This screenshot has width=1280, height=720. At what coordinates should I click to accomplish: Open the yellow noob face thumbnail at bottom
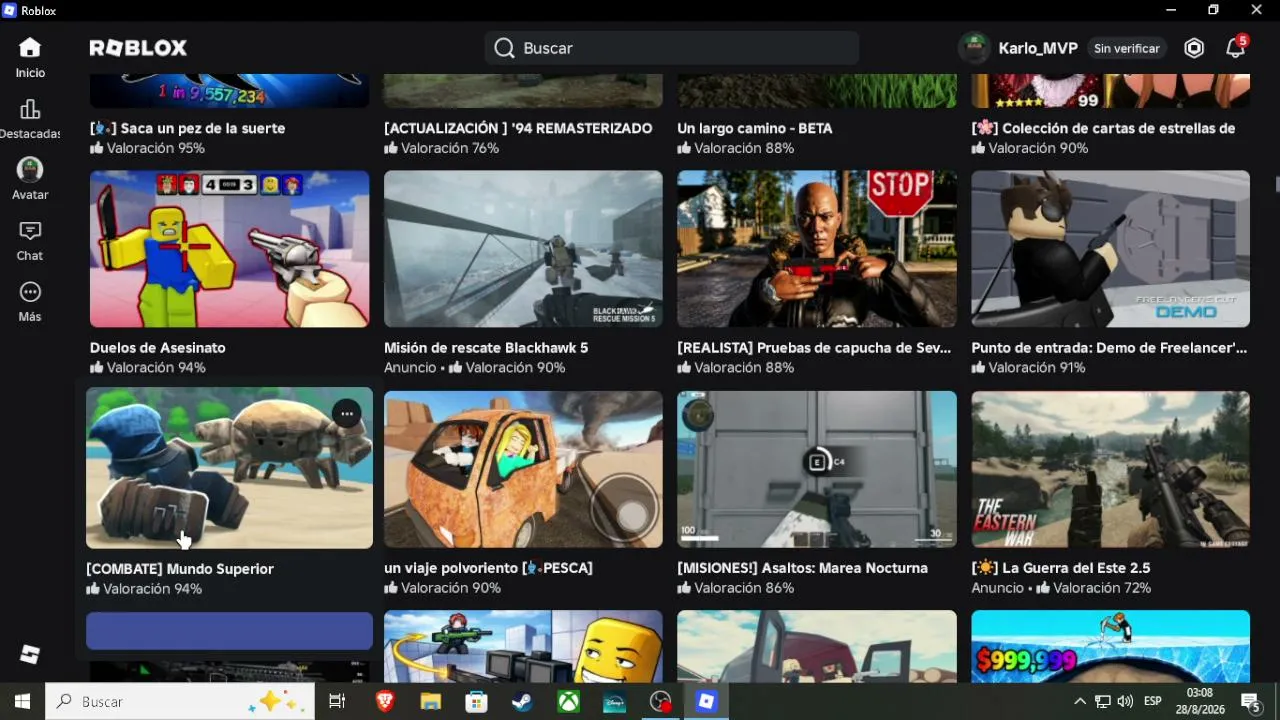coord(523,646)
